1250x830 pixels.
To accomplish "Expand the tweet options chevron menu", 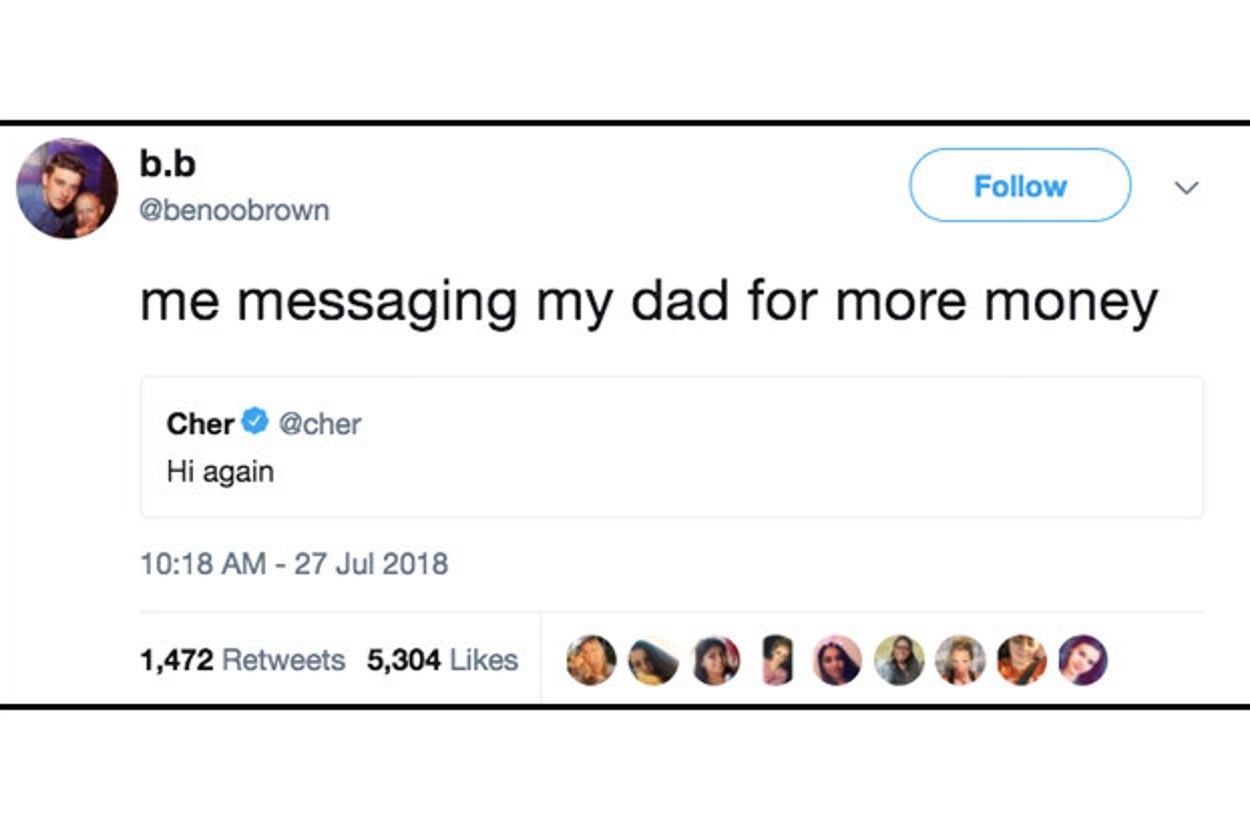I will [x=1186, y=187].
